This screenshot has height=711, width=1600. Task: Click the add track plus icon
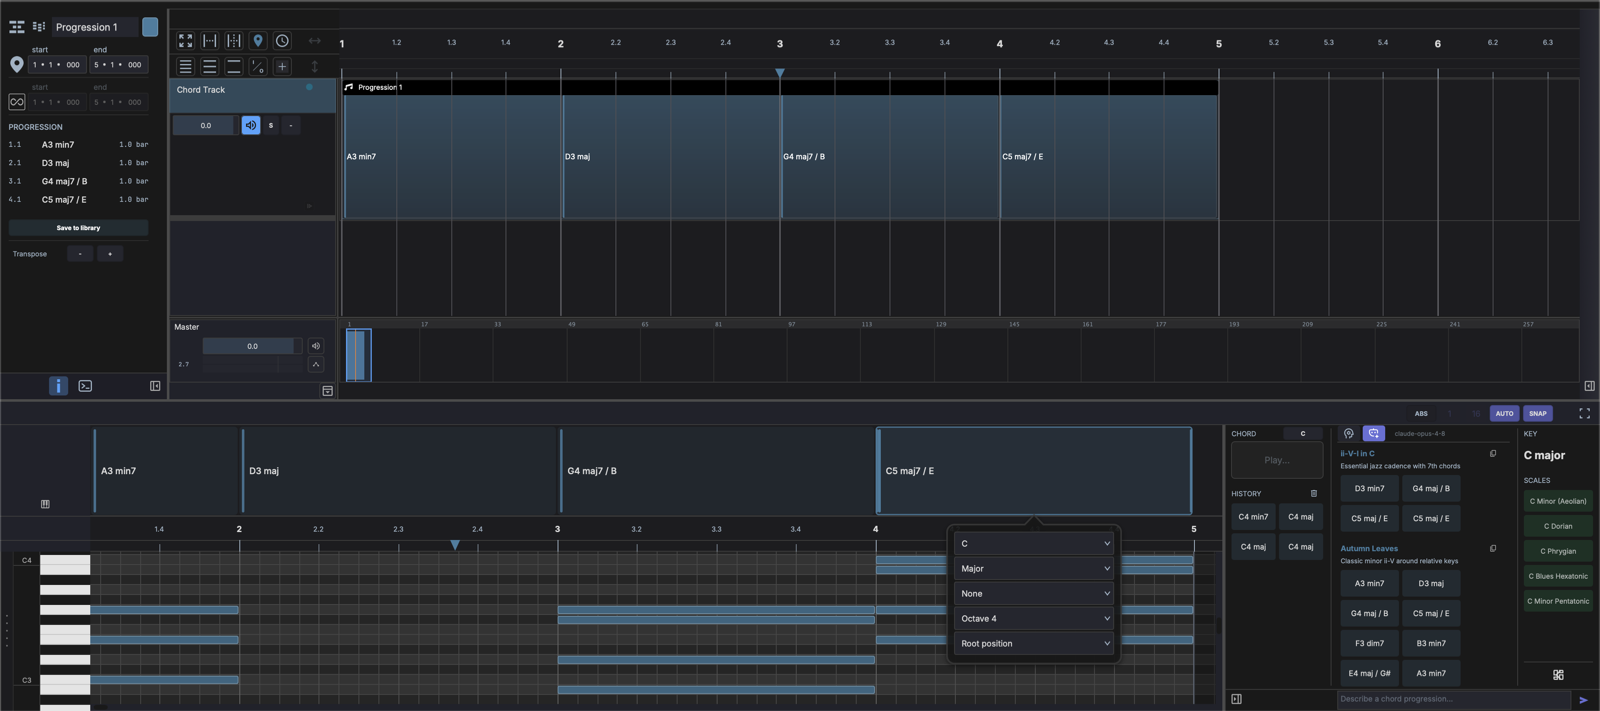click(282, 66)
